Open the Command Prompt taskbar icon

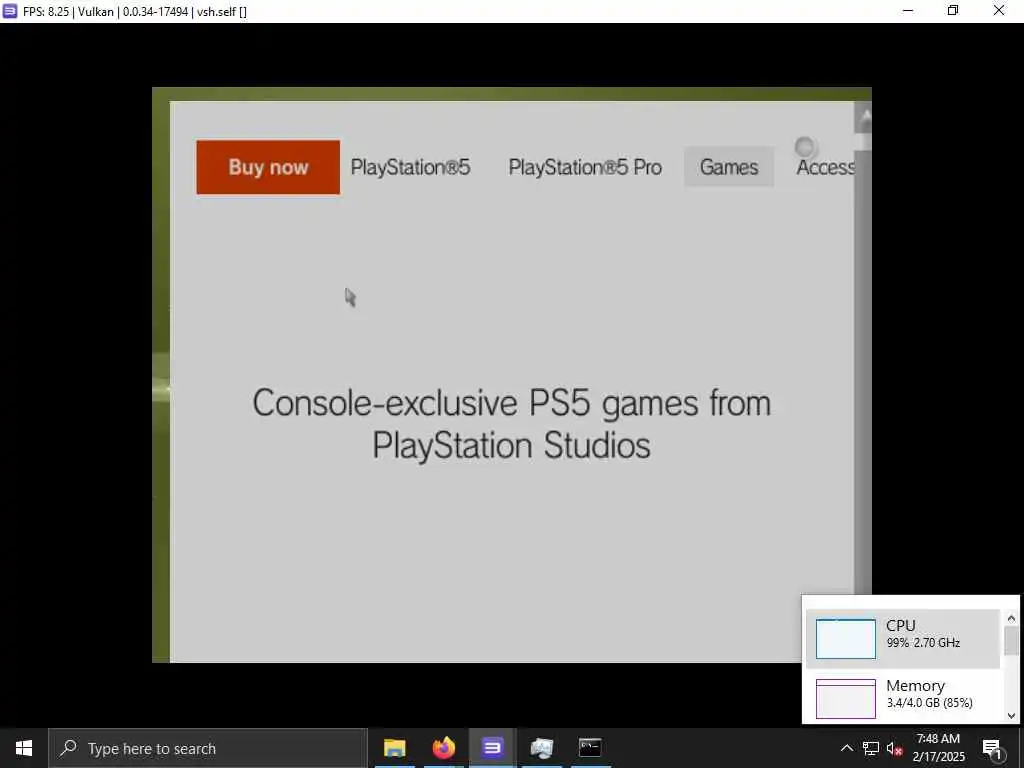point(590,748)
